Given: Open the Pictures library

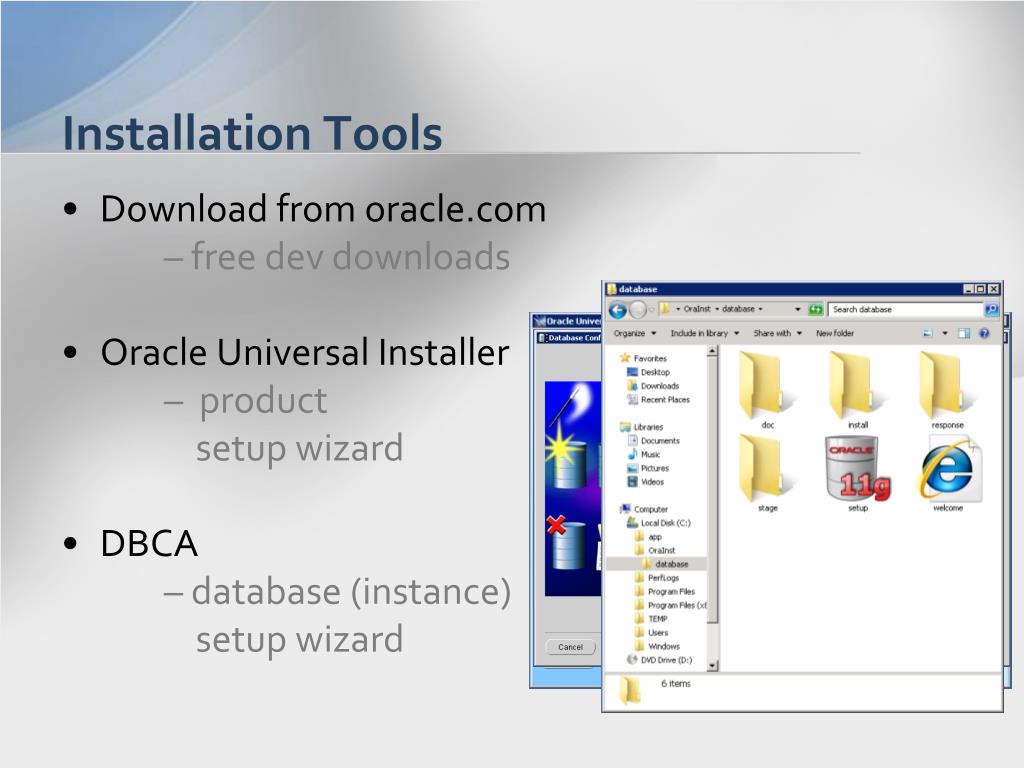Looking at the screenshot, I should (648, 468).
